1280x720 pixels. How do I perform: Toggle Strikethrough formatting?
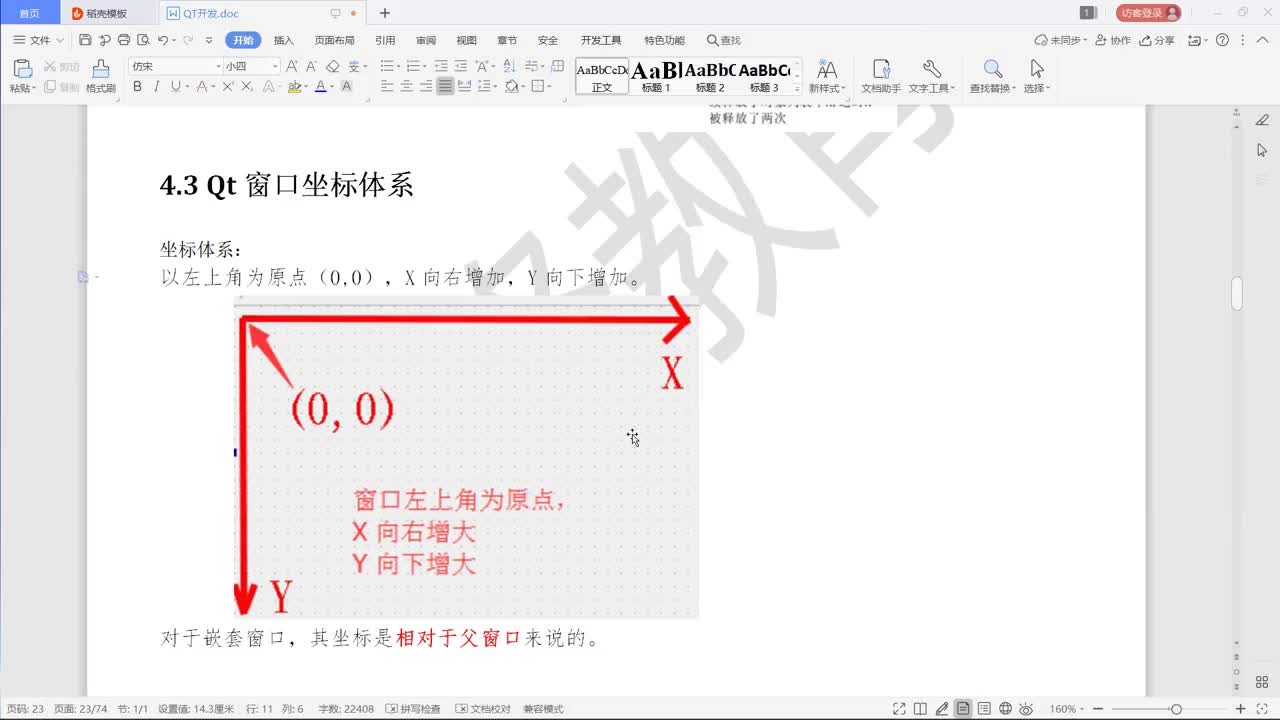click(x=201, y=87)
